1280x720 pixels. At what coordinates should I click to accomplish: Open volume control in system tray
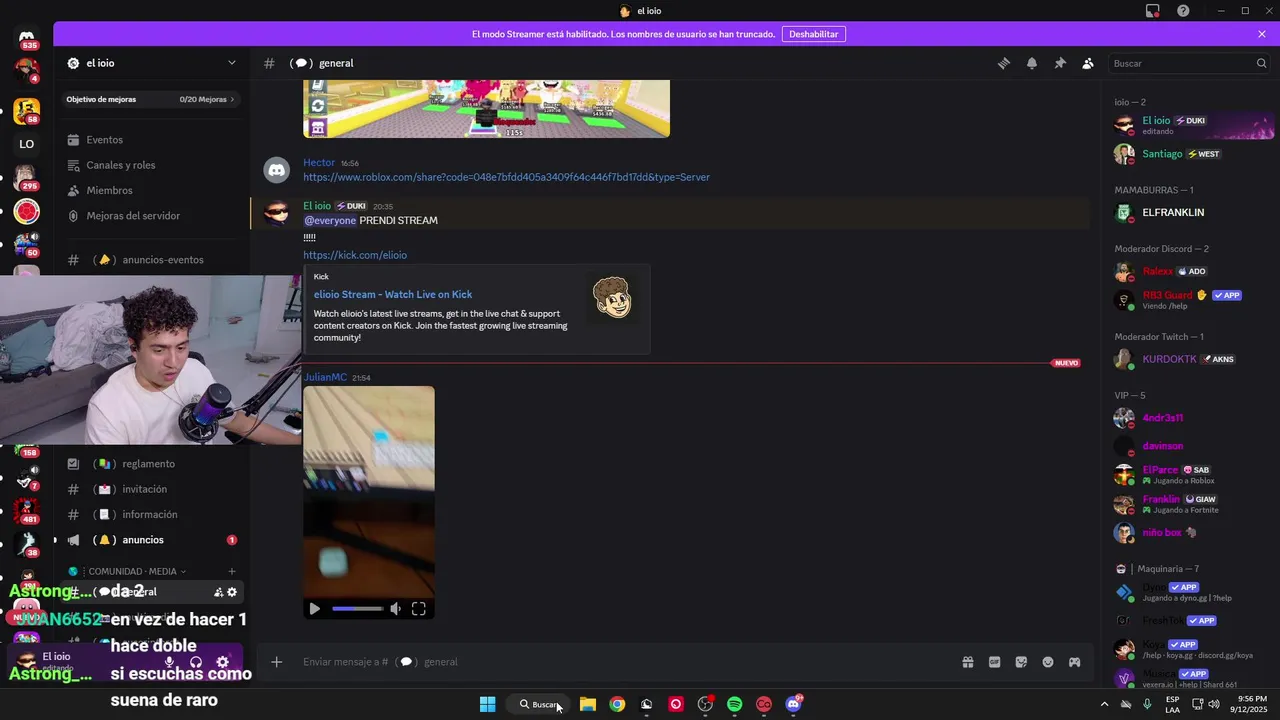click(1214, 704)
